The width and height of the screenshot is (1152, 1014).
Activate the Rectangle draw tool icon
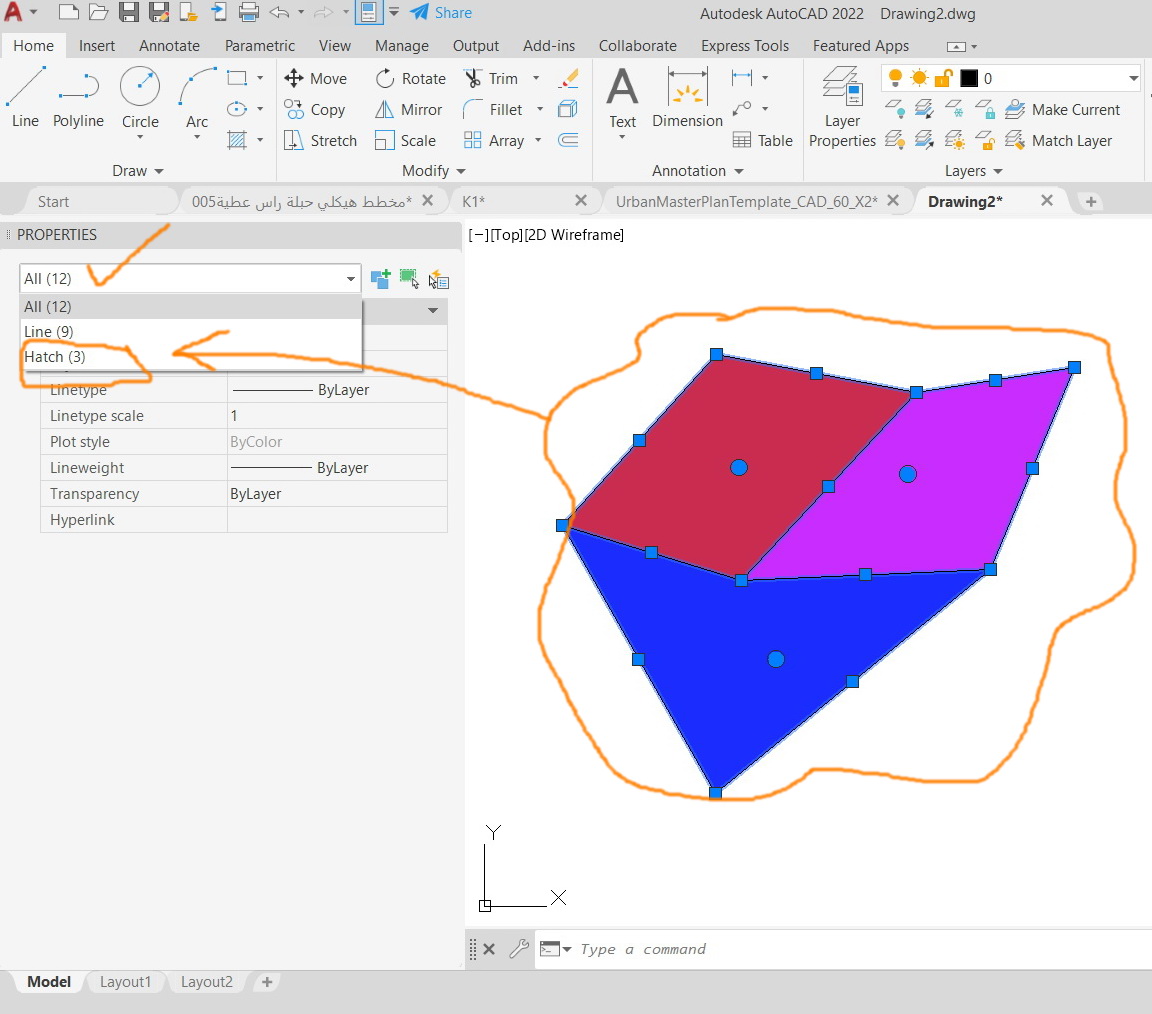coord(237,78)
